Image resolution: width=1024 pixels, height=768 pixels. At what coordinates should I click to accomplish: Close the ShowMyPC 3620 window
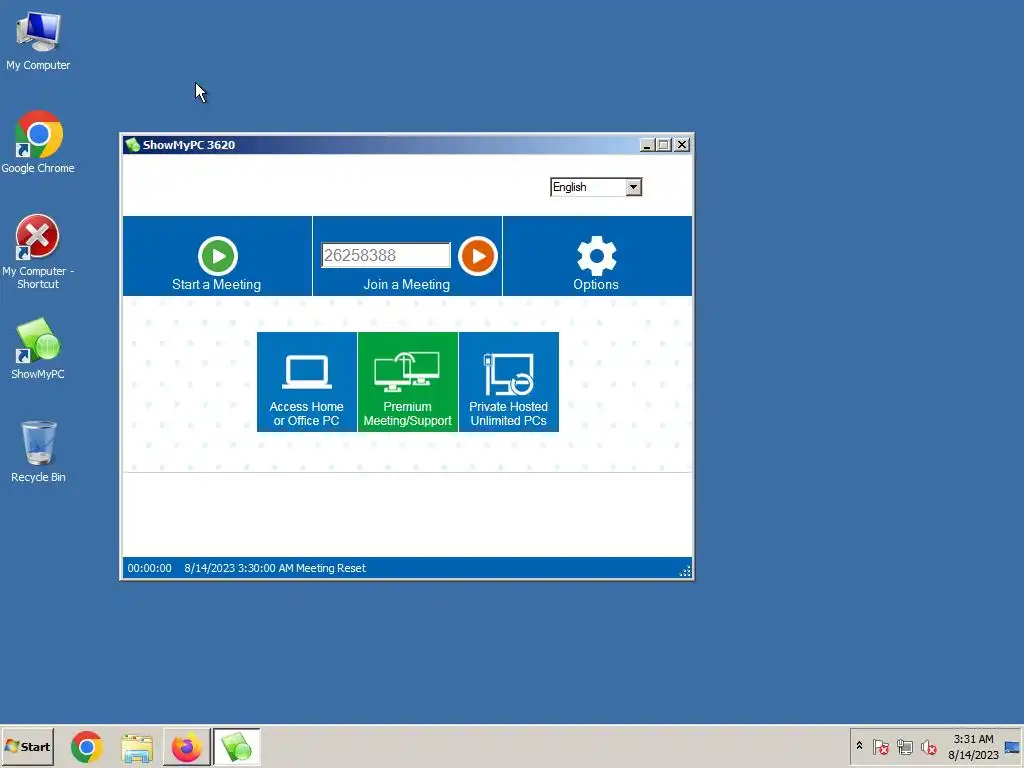click(682, 145)
